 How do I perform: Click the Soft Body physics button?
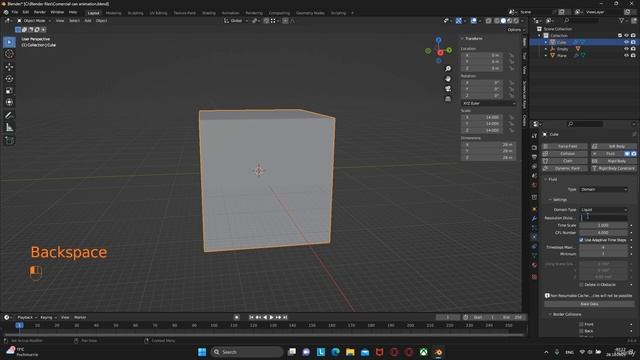tap(614, 146)
